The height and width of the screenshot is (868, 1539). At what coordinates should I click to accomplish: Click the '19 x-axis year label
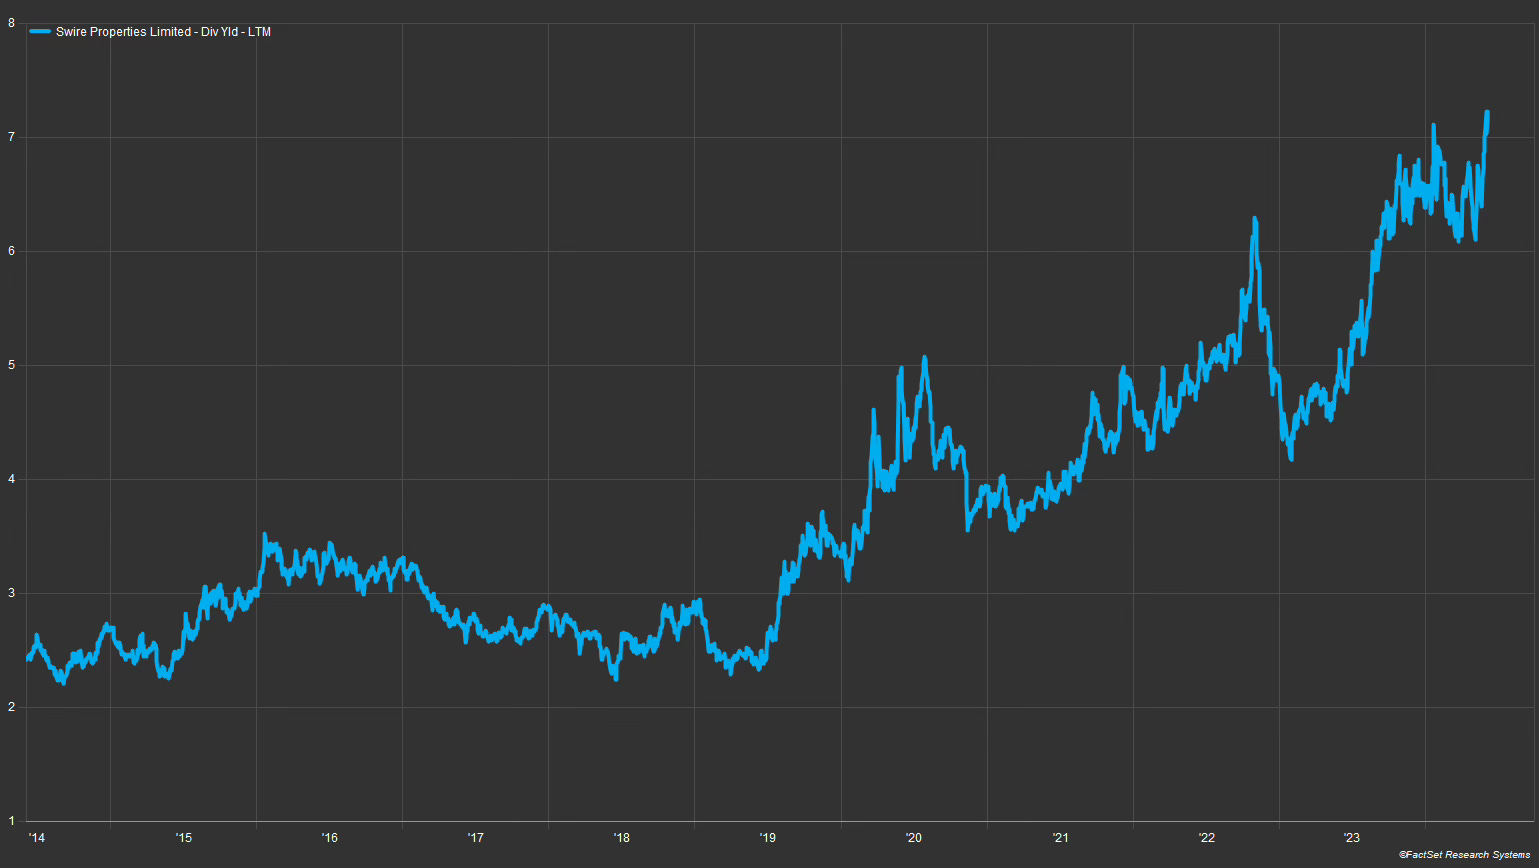point(767,837)
